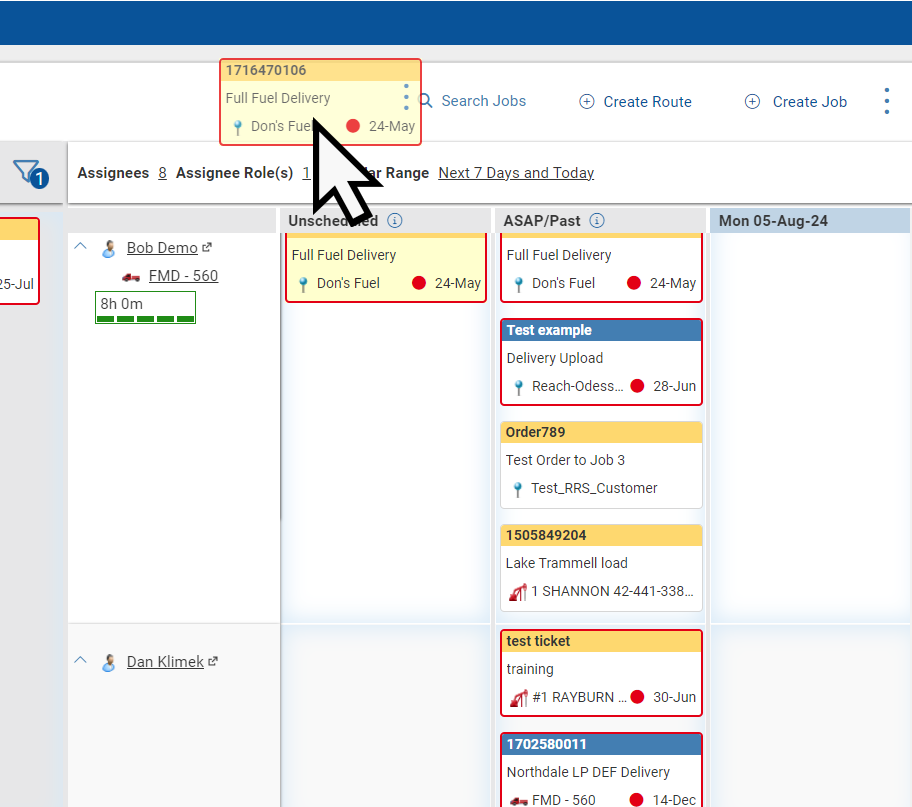The height and width of the screenshot is (807, 912).
Task: Open the 1505849204 job card header
Action: click(x=601, y=535)
